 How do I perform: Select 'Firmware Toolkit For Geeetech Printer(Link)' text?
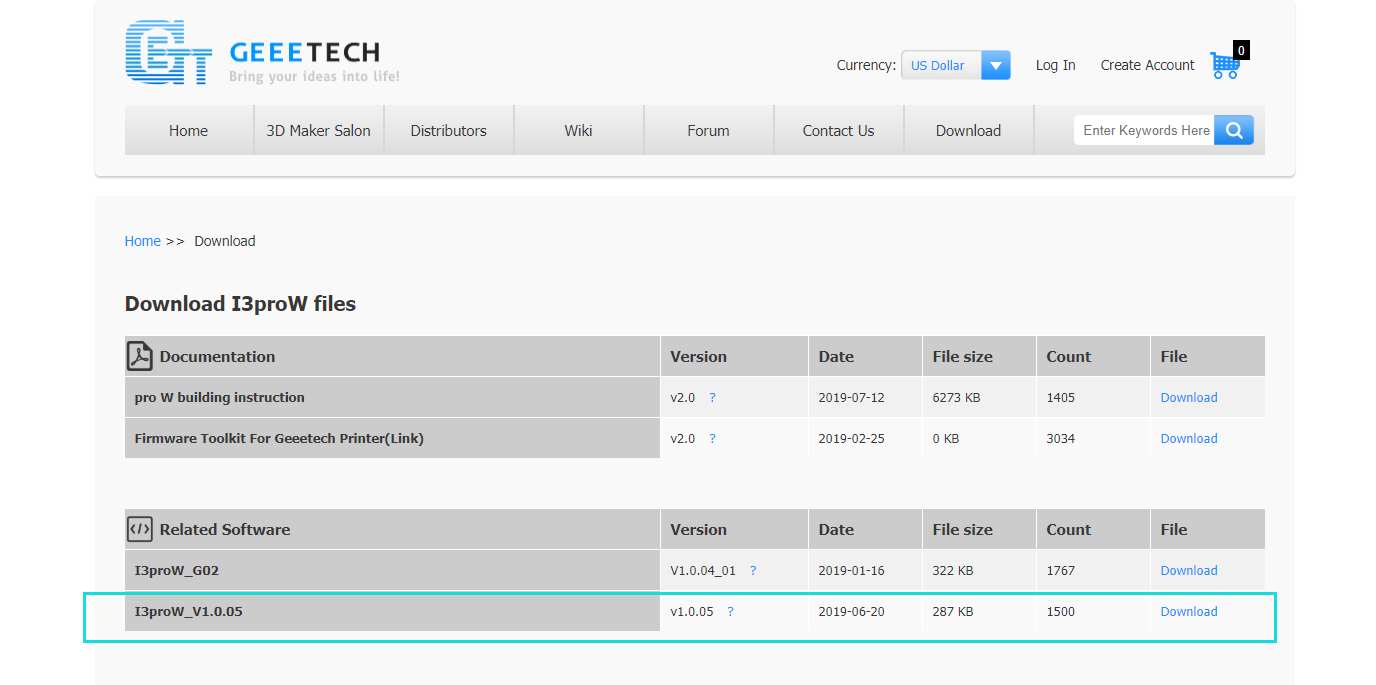pos(279,438)
